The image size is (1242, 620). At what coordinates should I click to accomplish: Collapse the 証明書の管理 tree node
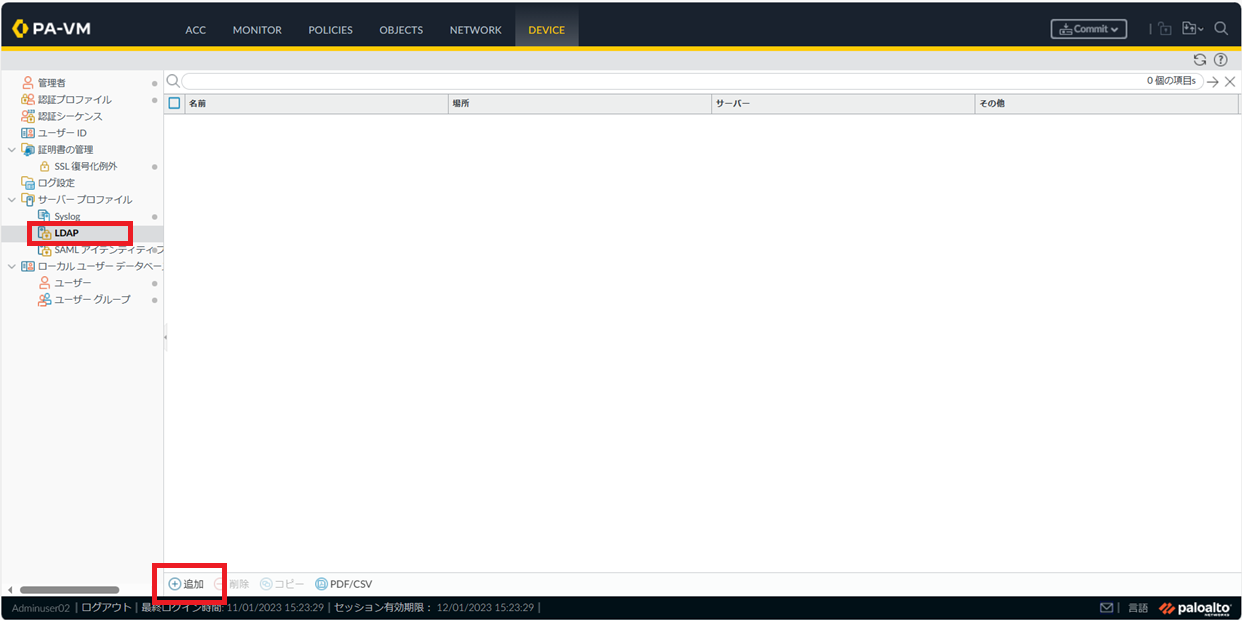pyautogui.click(x=12, y=149)
